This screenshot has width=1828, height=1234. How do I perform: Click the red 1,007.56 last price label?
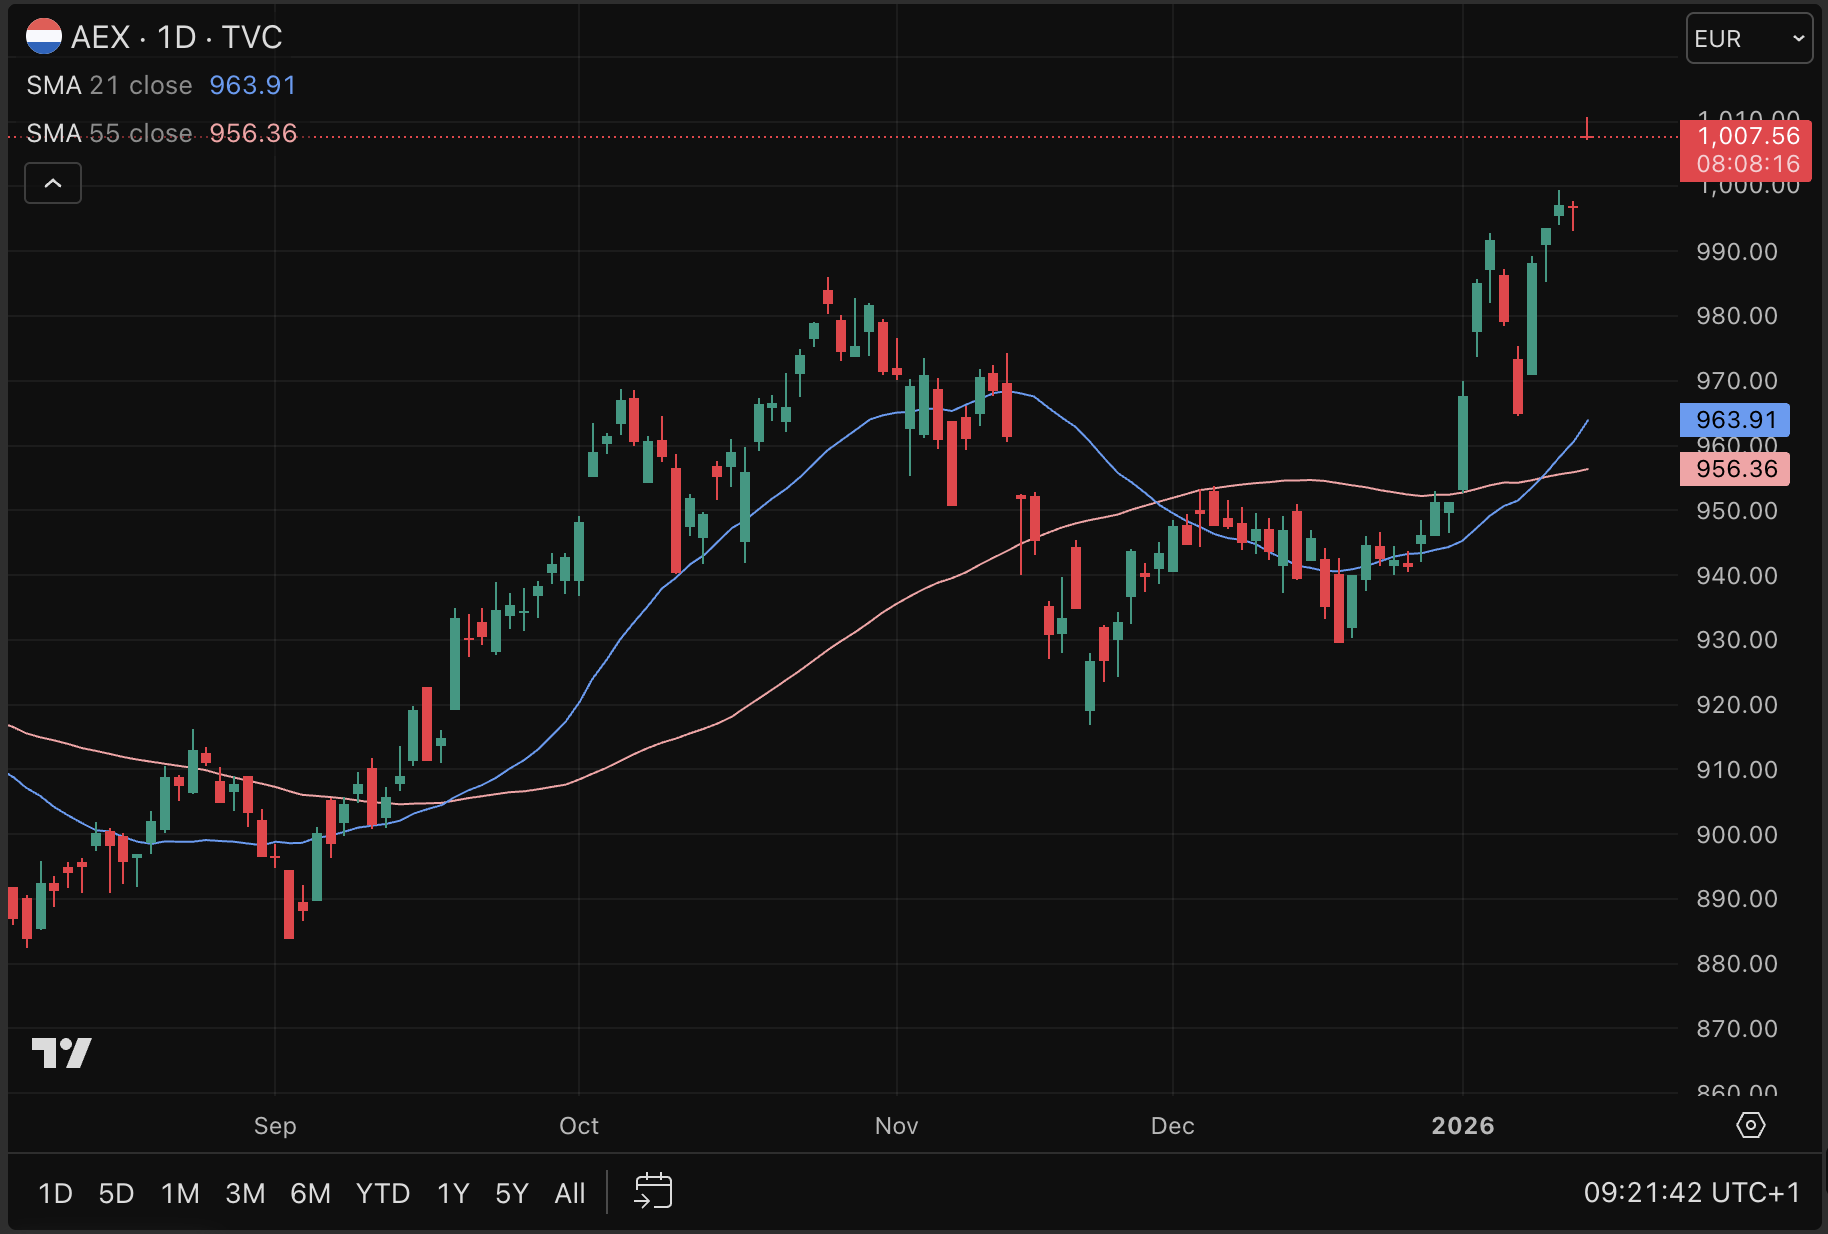pyautogui.click(x=1746, y=149)
